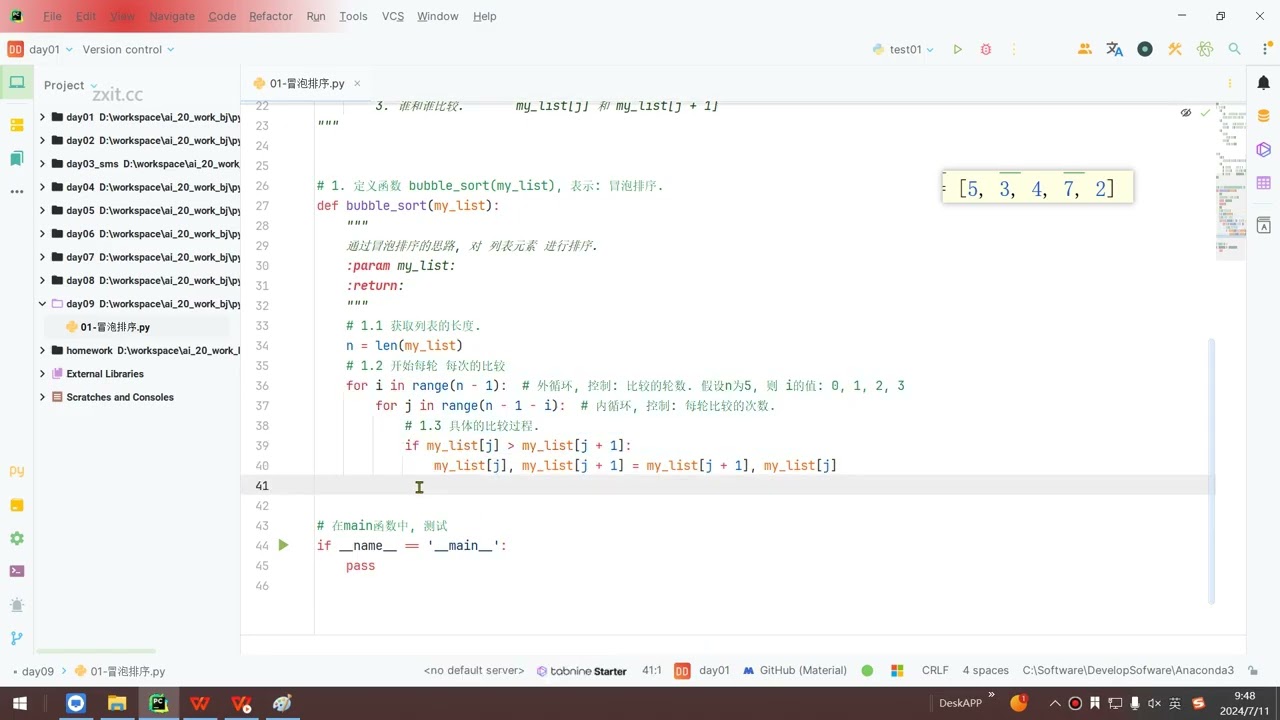Expand the day02 folder
The image size is (1280, 720).
click(x=42, y=140)
